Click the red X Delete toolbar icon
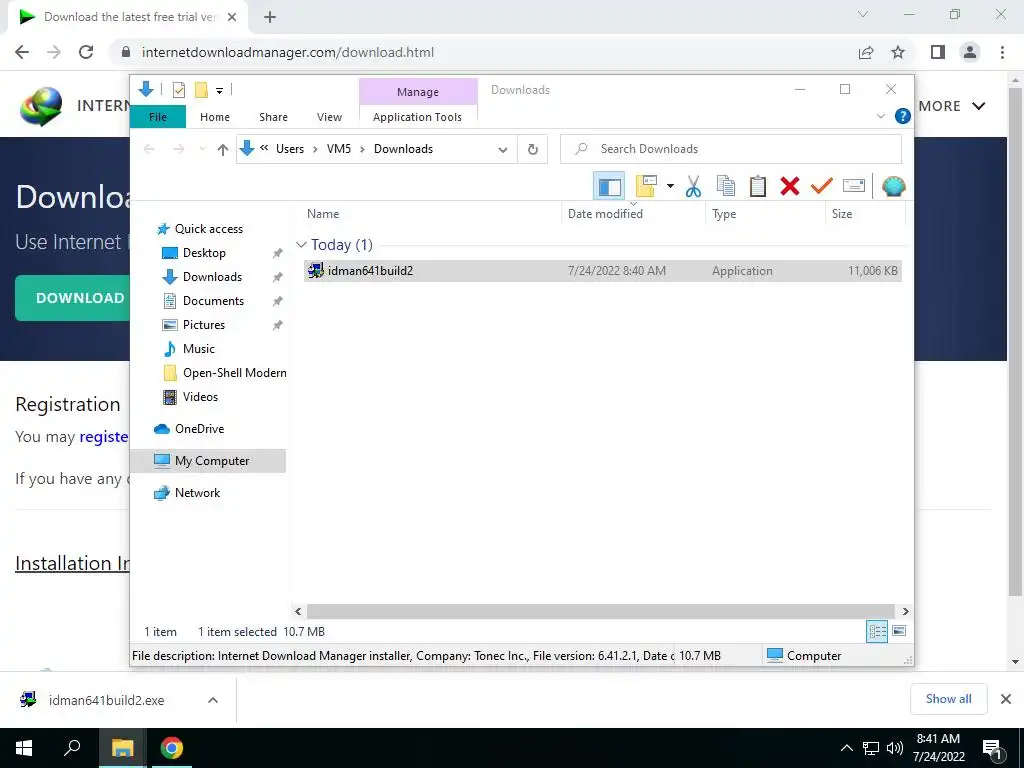 click(x=790, y=186)
